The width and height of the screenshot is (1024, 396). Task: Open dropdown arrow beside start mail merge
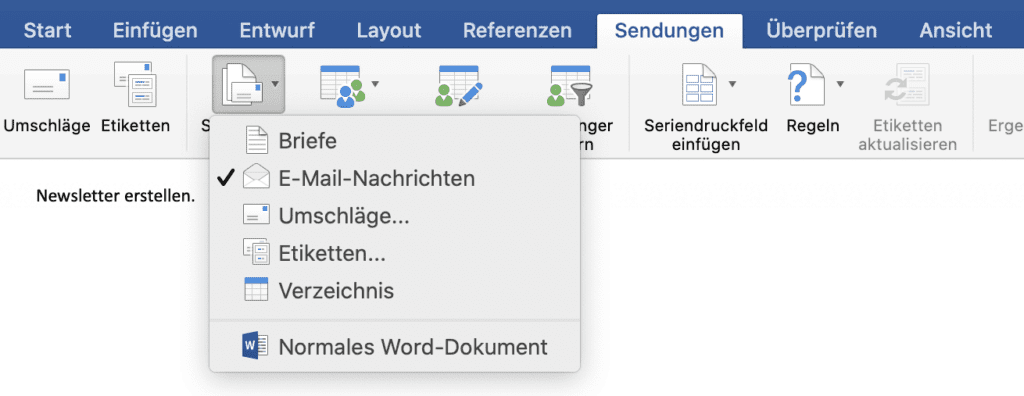tap(276, 84)
